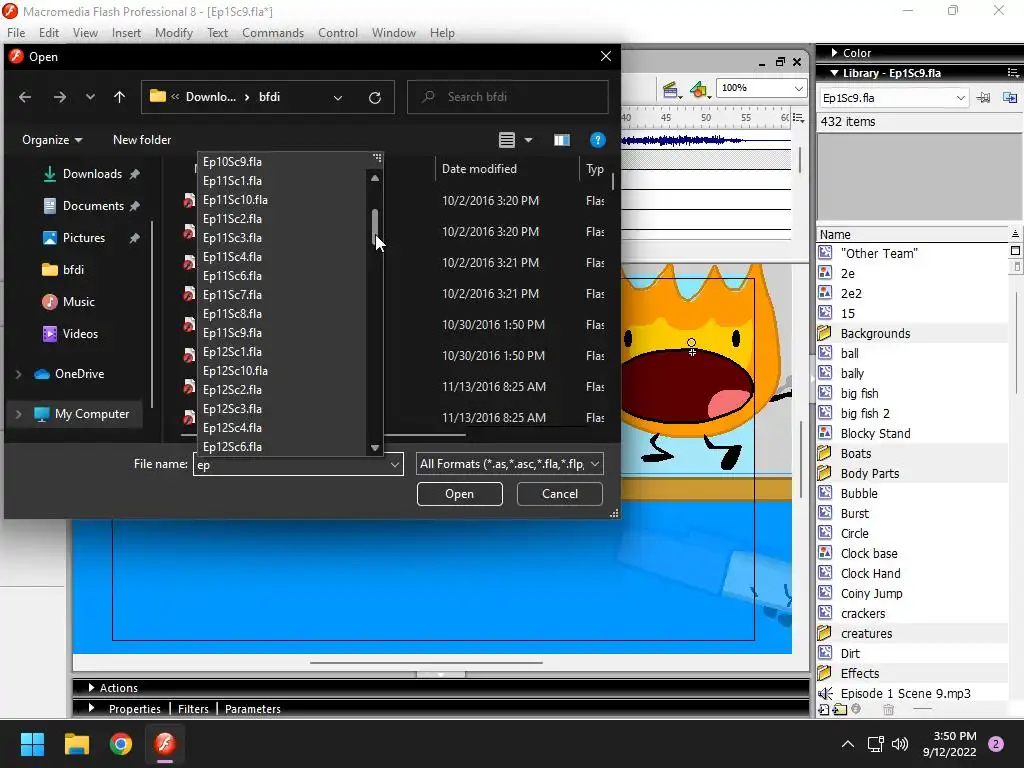Image resolution: width=1024 pixels, height=768 pixels.
Task: Open Google Chrome from taskbar
Action: pos(121,744)
